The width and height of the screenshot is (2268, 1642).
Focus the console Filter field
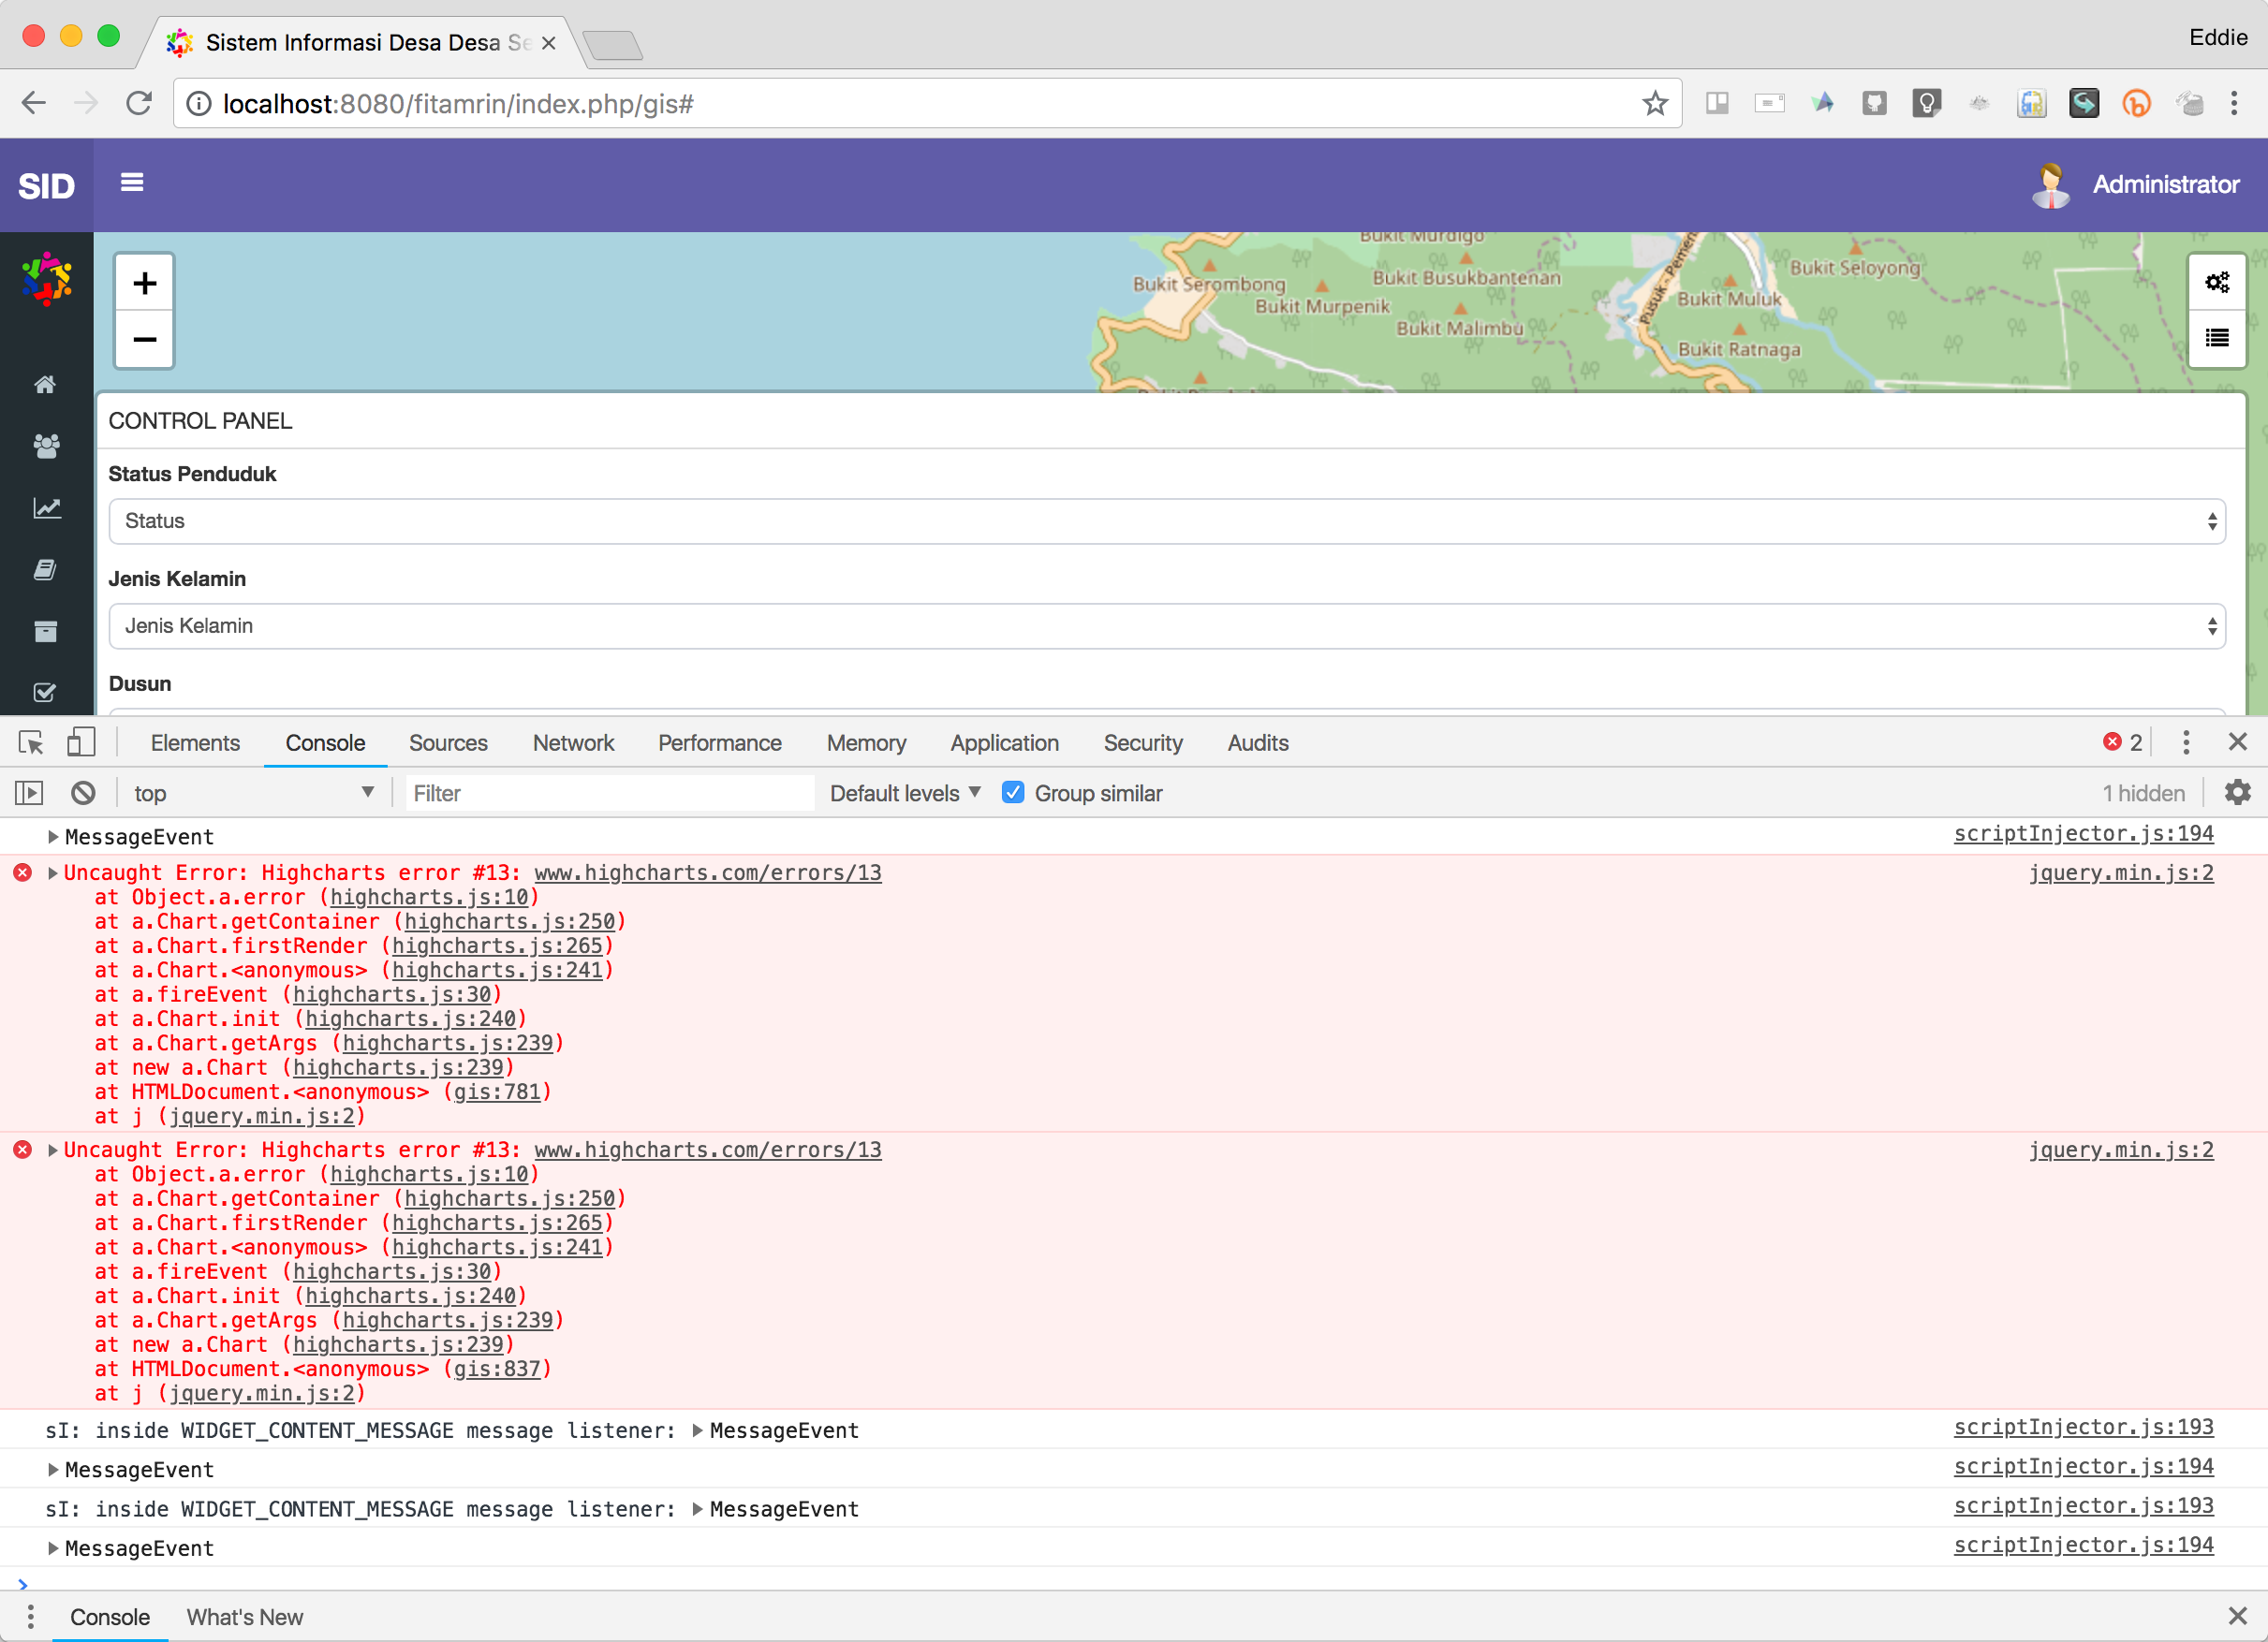click(610, 793)
